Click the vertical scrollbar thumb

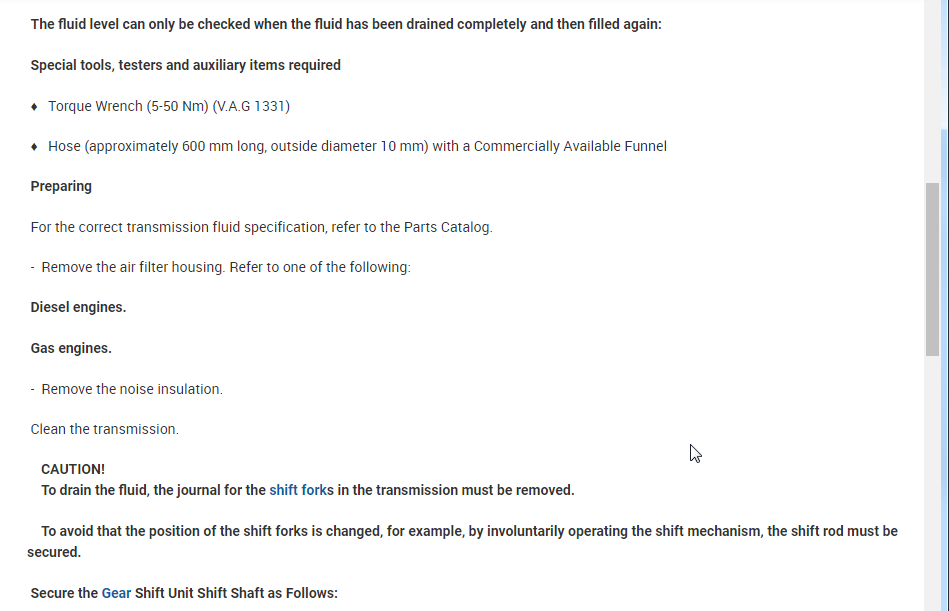click(932, 268)
